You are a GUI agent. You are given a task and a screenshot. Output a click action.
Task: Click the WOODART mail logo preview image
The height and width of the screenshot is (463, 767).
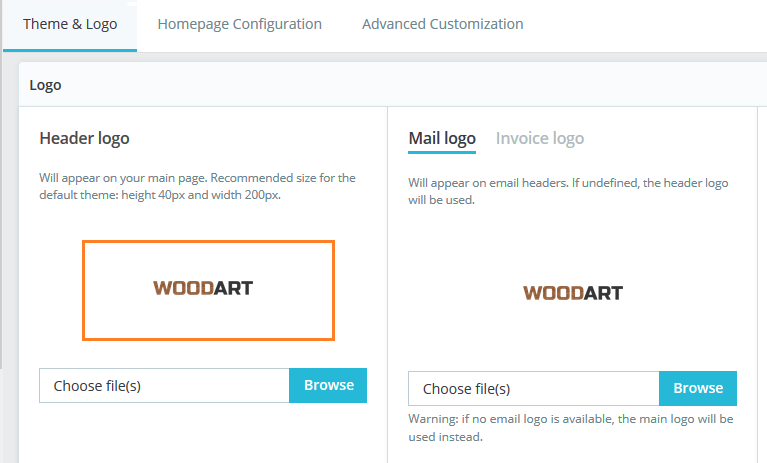(x=572, y=293)
